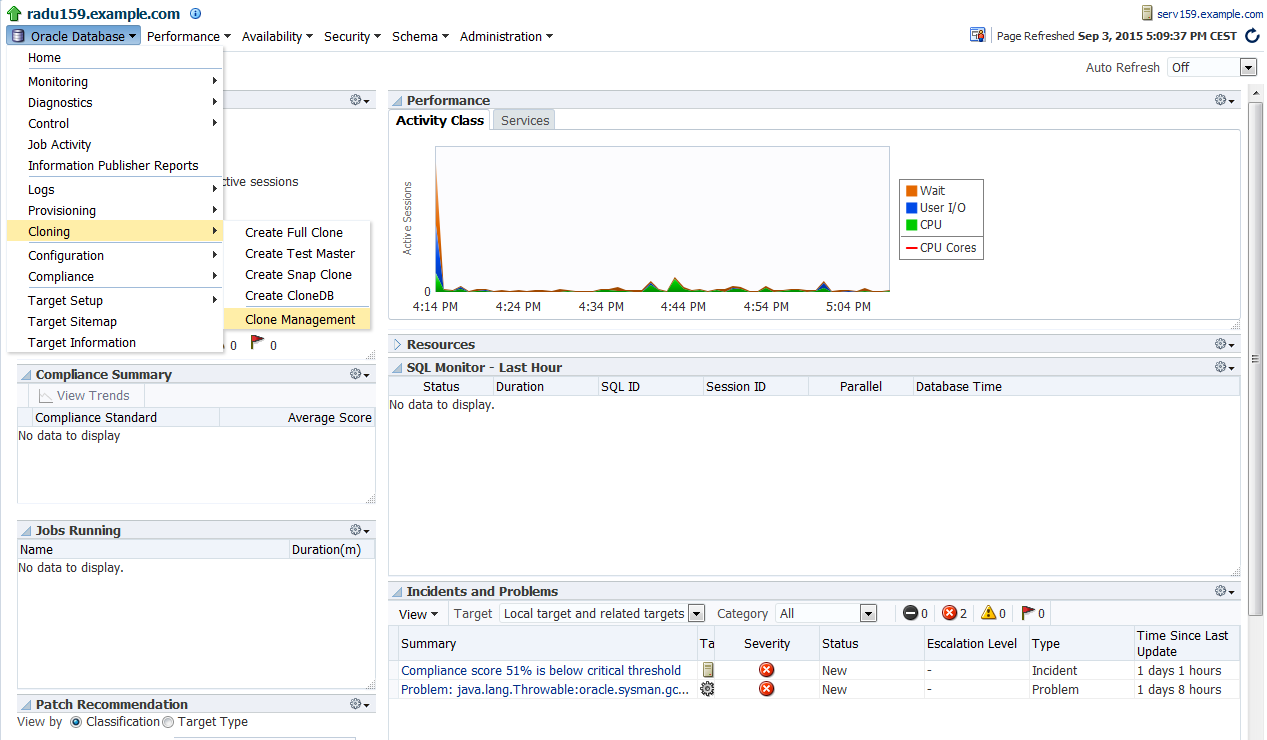Open the Compliance score 51% incident link
Screen dimensions: 1267x740
(x=541, y=670)
